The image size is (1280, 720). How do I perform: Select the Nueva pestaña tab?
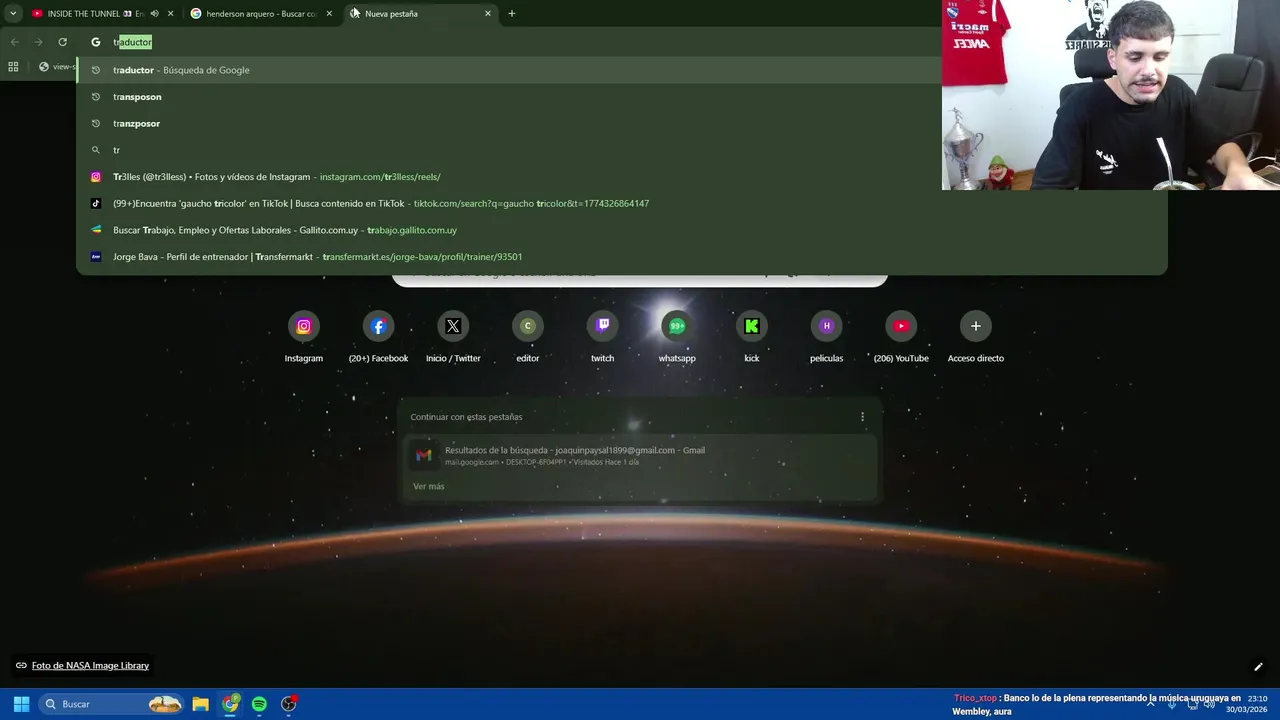tap(420, 14)
